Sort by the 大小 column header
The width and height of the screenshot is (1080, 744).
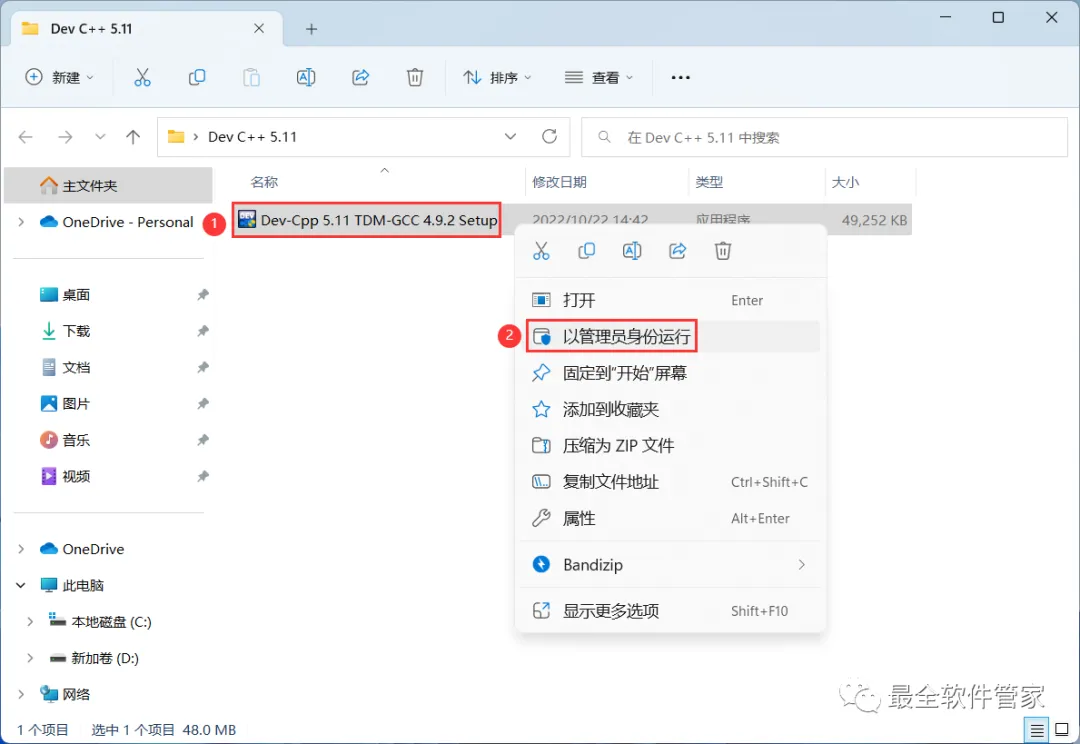(x=845, y=183)
